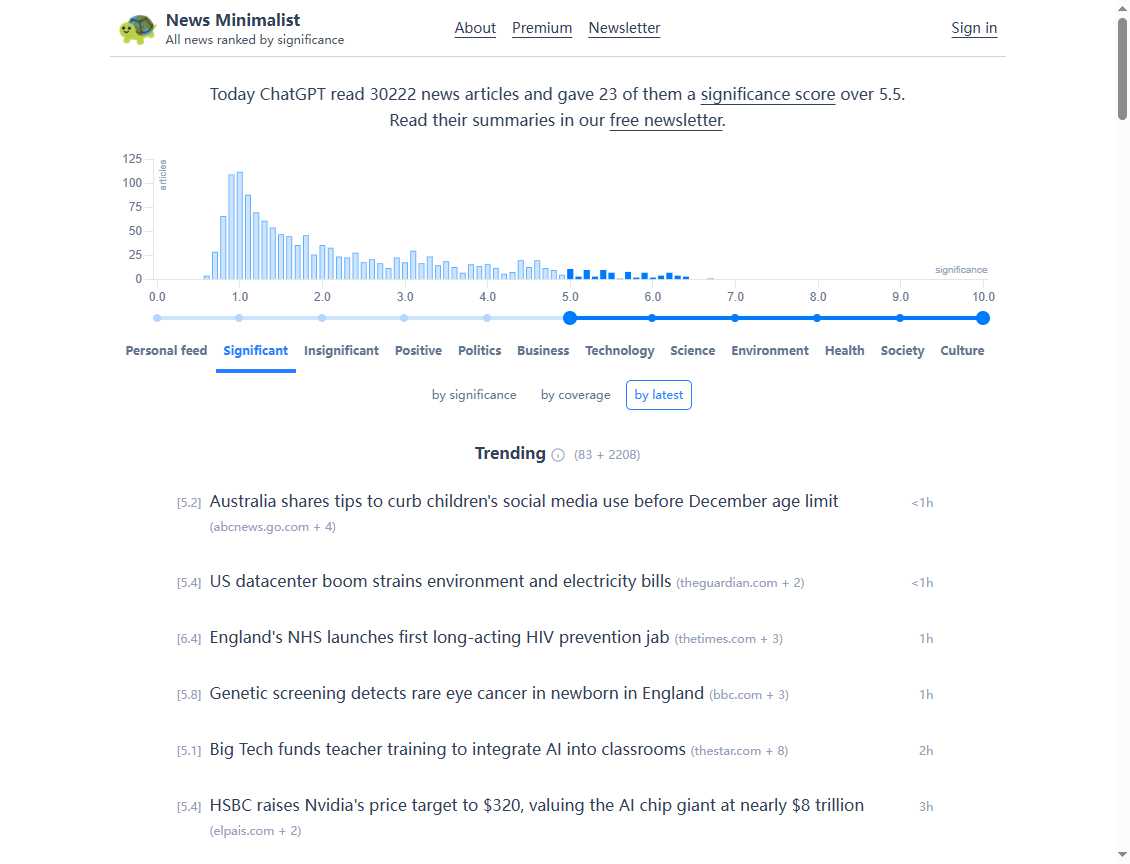Switch to the Technology tab
1130x864 pixels.
coord(619,351)
